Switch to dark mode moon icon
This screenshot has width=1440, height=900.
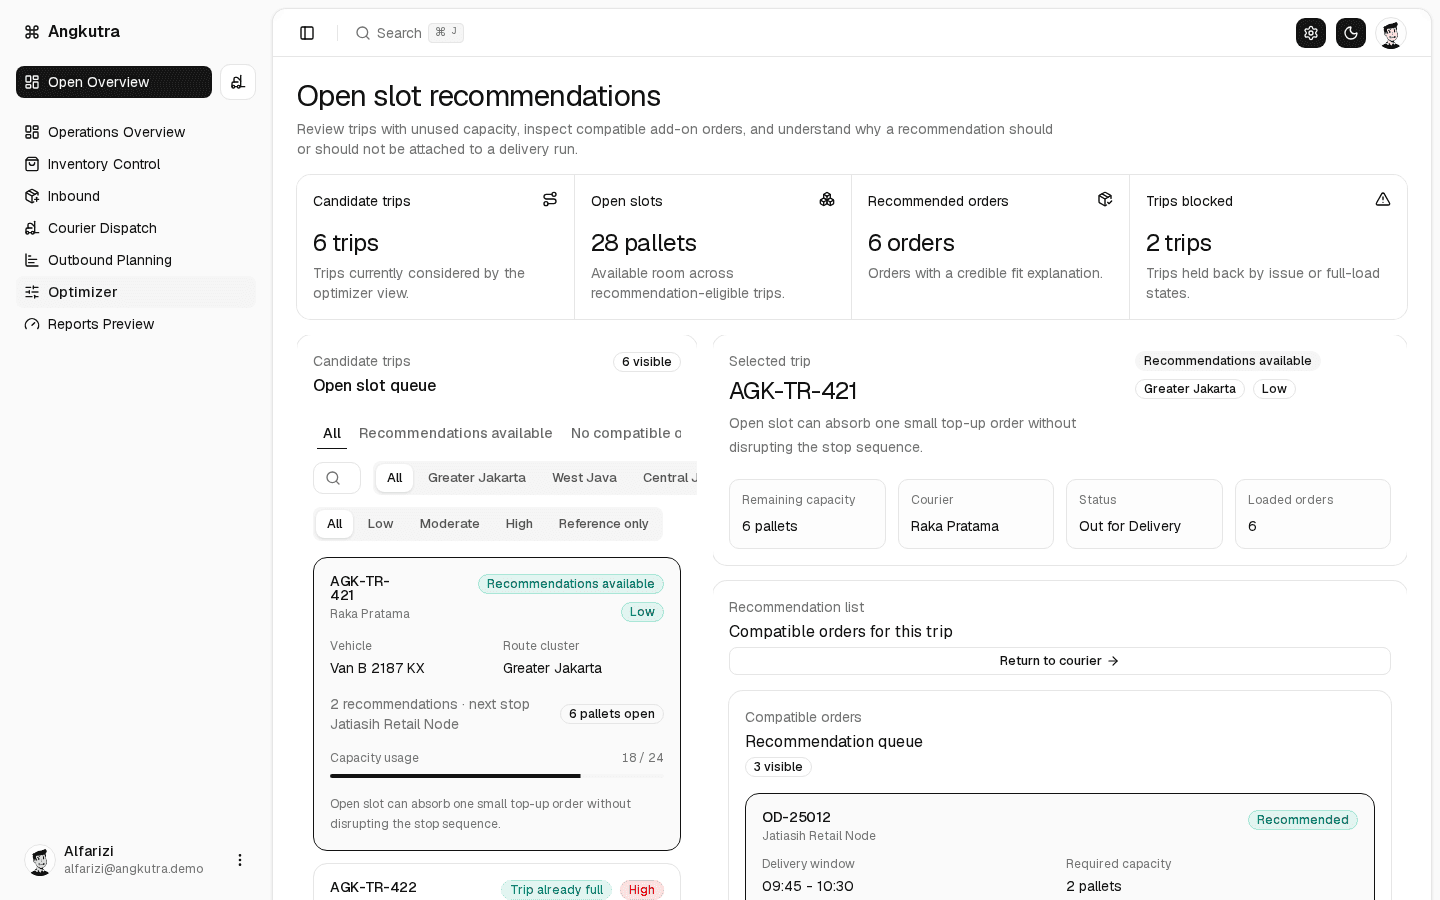pos(1351,33)
